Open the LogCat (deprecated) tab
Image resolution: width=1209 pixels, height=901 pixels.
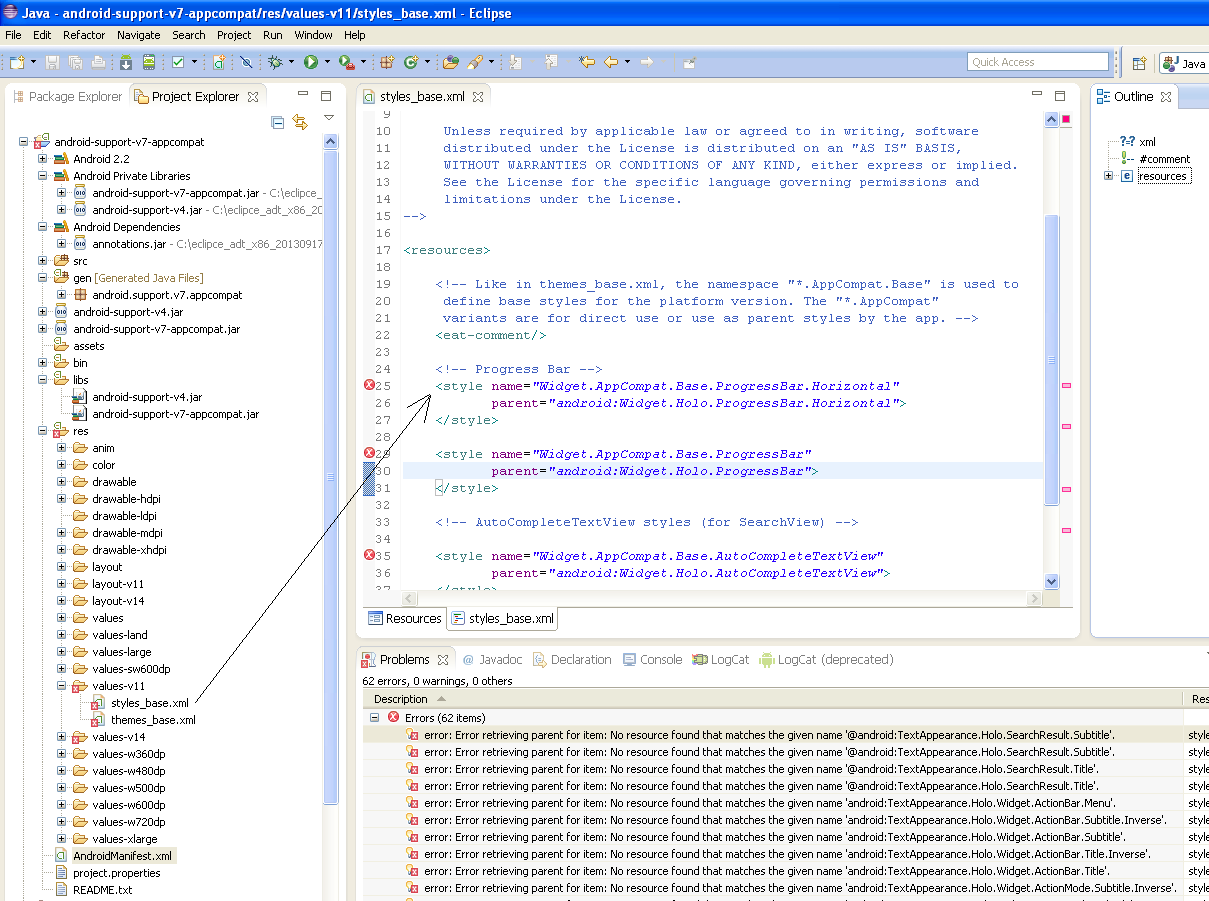click(826, 660)
